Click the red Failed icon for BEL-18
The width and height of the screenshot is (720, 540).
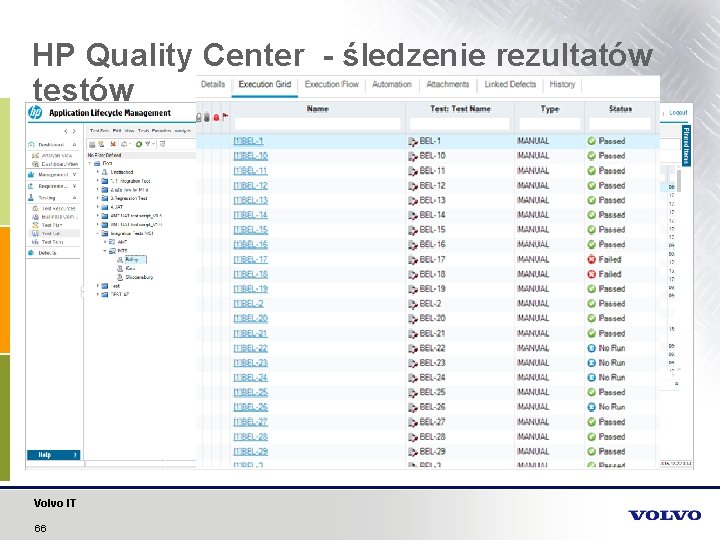point(591,274)
